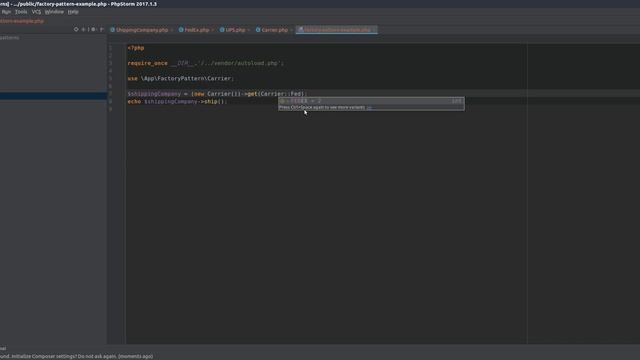Switch to the ShippingCompany.php tab

(x=142, y=30)
